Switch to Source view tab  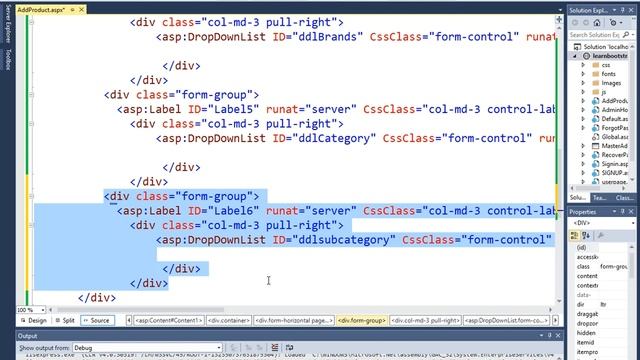(x=97, y=320)
